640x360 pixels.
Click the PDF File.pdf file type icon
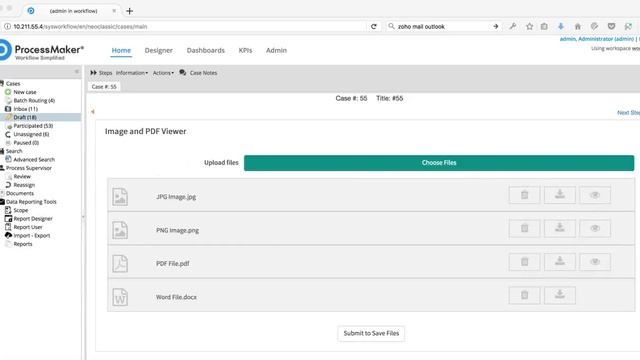(120, 264)
